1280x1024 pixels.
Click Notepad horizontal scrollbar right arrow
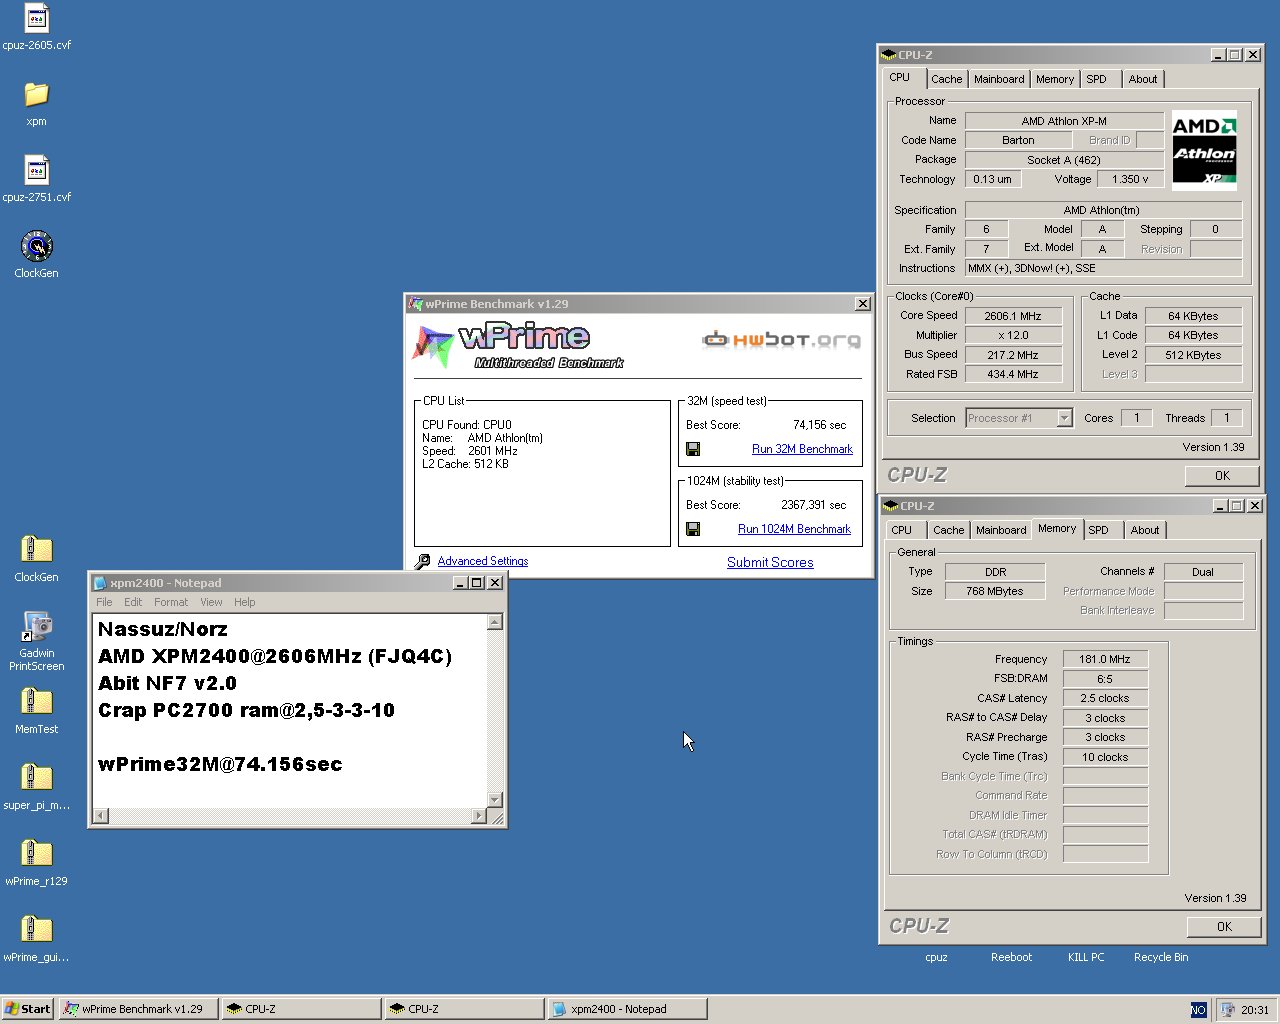coord(478,816)
